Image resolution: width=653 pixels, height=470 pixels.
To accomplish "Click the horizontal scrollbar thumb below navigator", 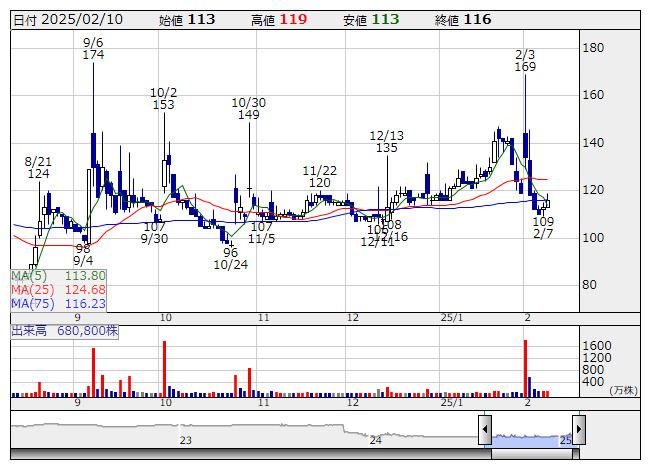I will coord(532,454).
